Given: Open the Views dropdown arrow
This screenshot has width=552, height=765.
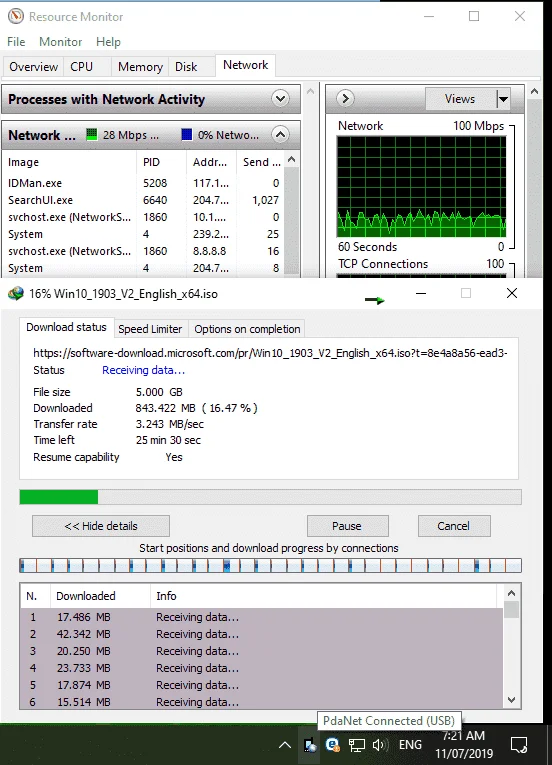Looking at the screenshot, I should coord(503,99).
